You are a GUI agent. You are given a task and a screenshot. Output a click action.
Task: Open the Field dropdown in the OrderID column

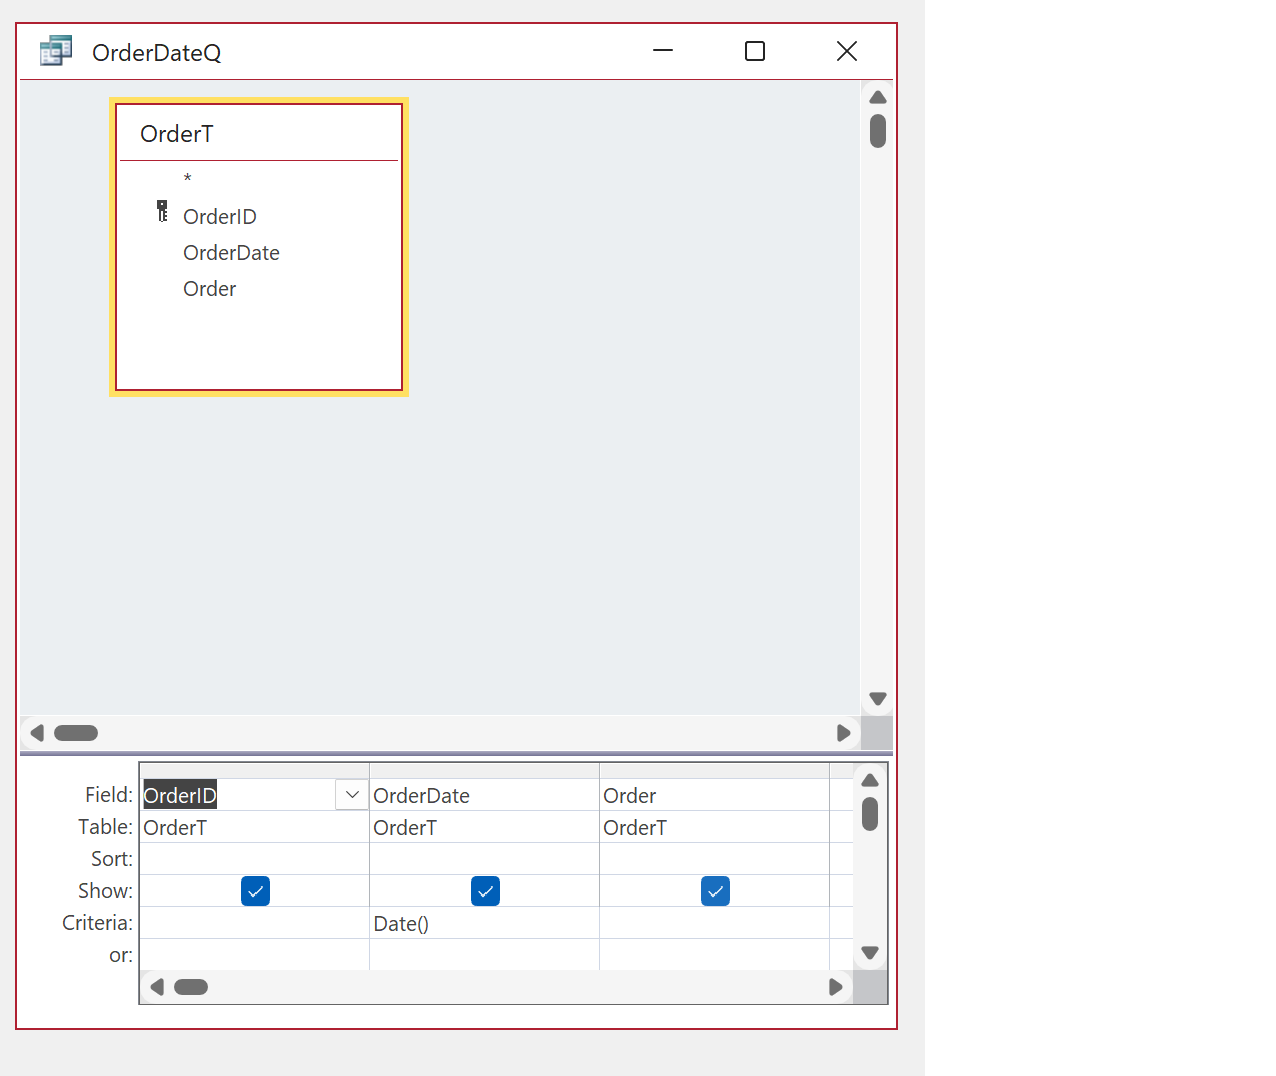click(351, 794)
